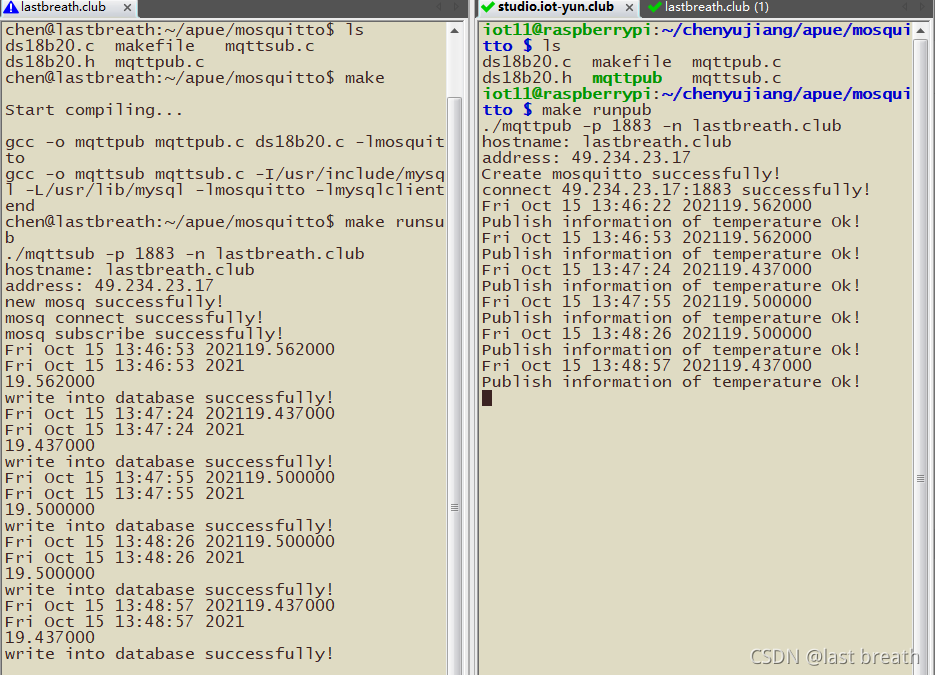935x675 pixels.
Task: Click 'Fri Oct 15 13:47:55 2021' line
Action: tap(125, 494)
